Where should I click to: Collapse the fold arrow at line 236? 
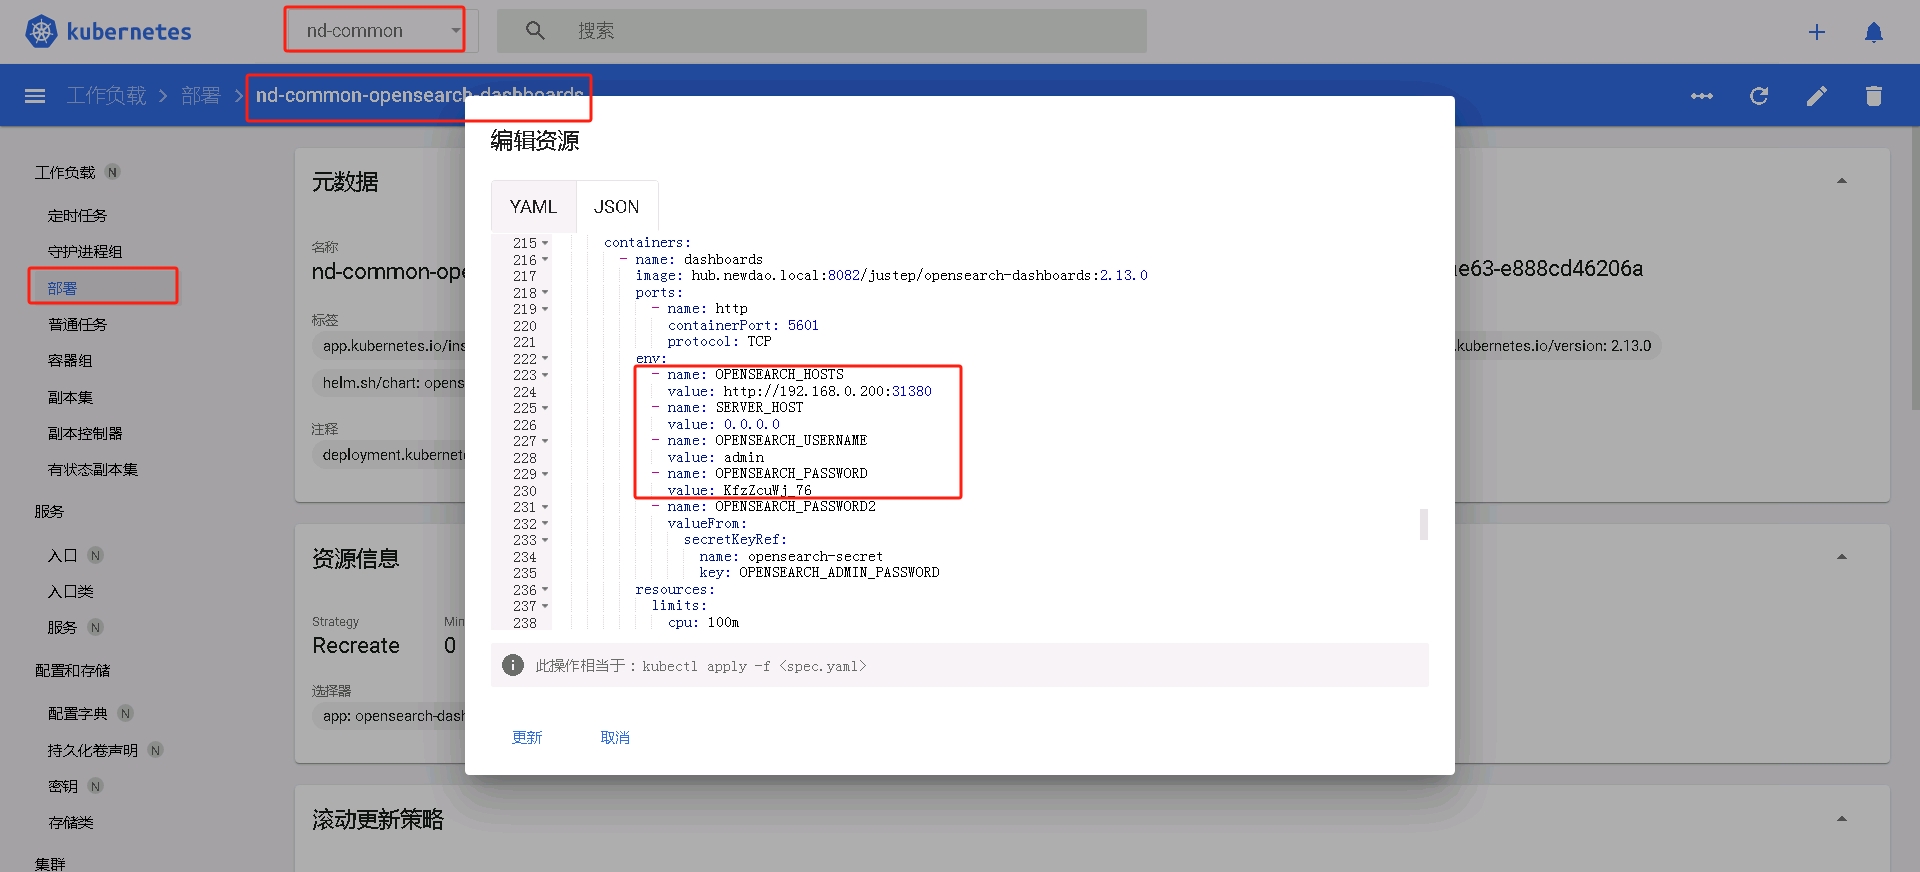(545, 590)
